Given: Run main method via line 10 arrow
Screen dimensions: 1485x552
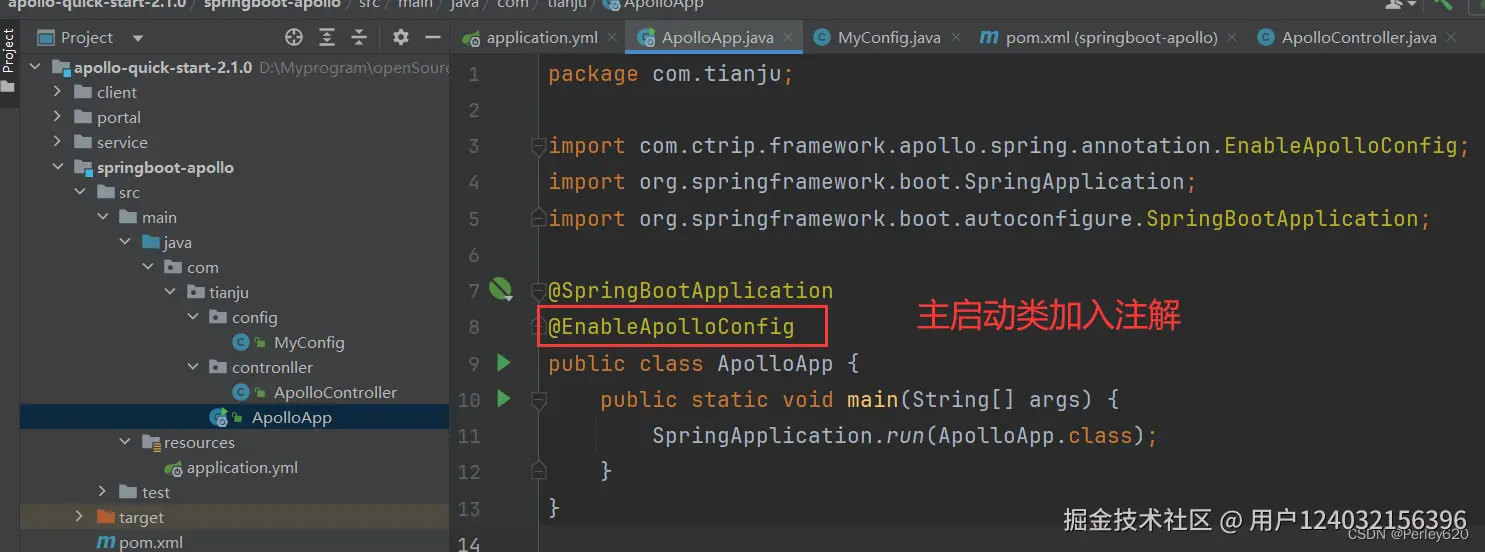Looking at the screenshot, I should (x=504, y=399).
